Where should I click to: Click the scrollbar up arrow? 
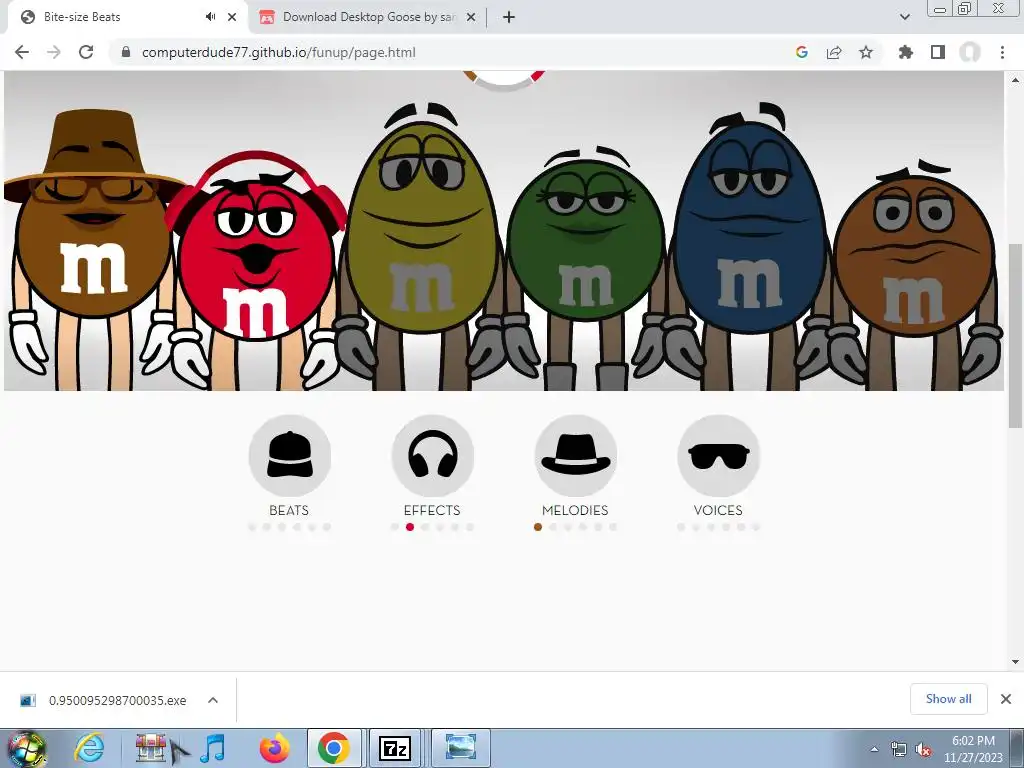1015,80
